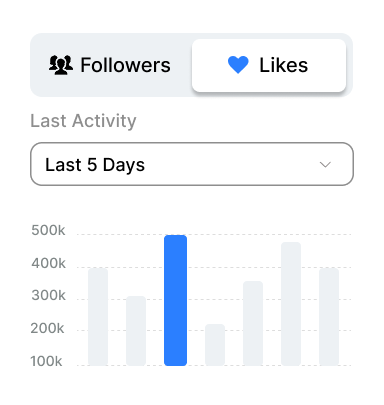This screenshot has width=384, height=405.
Task: Click the second gray bar near 300k
Action: pyautogui.click(x=136, y=331)
